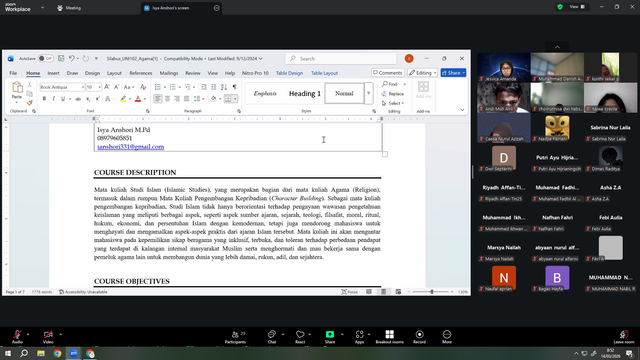The width and height of the screenshot is (640, 360).
Task: Open Change Case Aa dropdown
Action: click(129, 87)
